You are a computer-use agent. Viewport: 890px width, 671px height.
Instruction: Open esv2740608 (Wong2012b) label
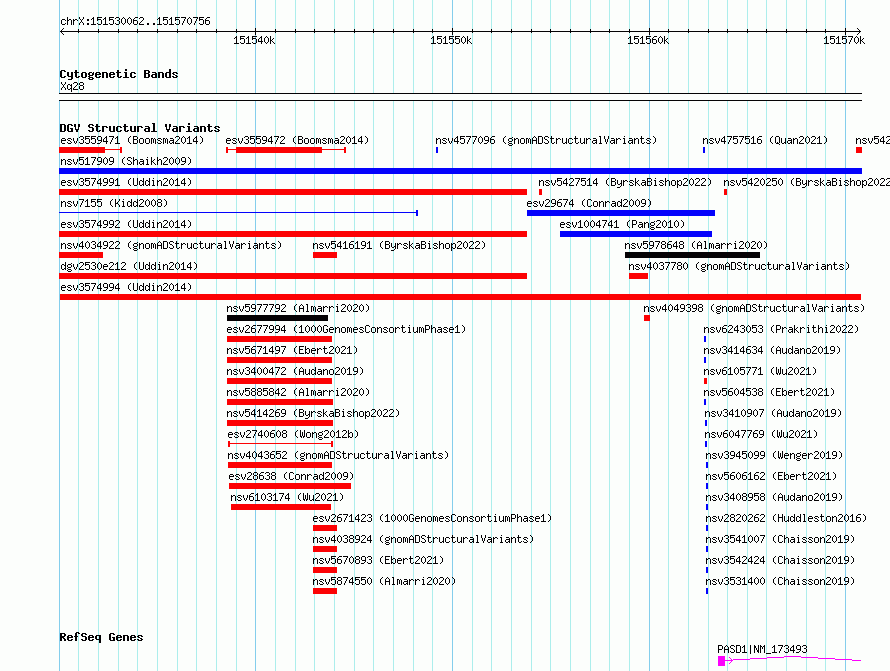pyautogui.click(x=293, y=434)
